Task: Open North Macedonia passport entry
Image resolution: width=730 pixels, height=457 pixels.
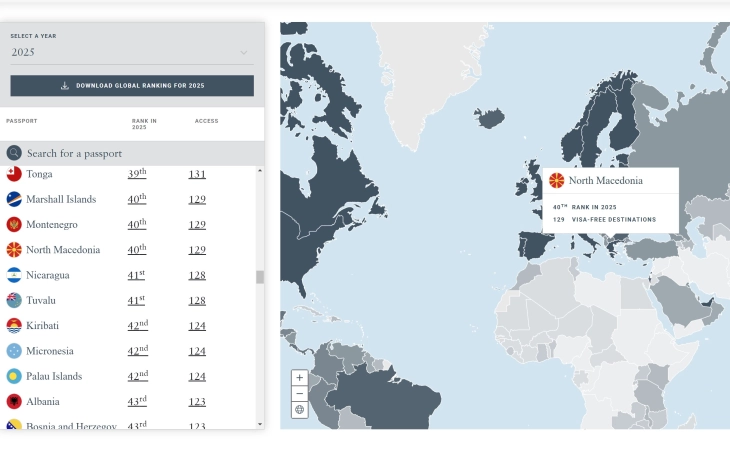Action: [63, 250]
